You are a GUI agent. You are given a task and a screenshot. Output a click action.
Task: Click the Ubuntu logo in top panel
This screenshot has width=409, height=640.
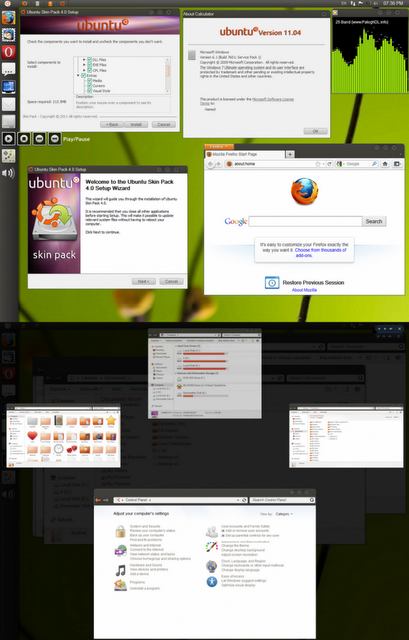pyautogui.click(x=8, y=3)
